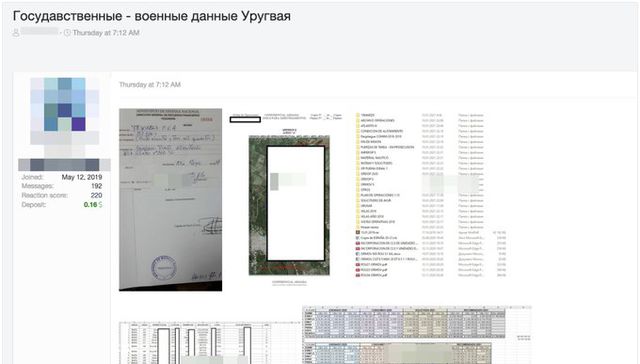Click the clock icon in the thread header
The image size is (640, 364).
coord(67,33)
